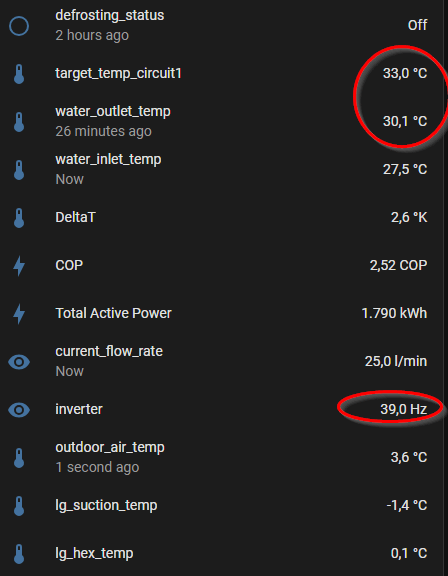Click the eye icon beside current_flow_rate
Viewport: 448px width, 576px height.
(x=19, y=362)
